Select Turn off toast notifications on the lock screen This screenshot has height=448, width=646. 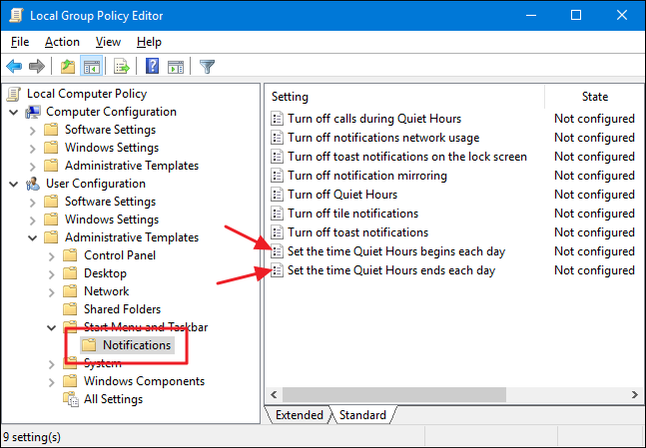407,156
